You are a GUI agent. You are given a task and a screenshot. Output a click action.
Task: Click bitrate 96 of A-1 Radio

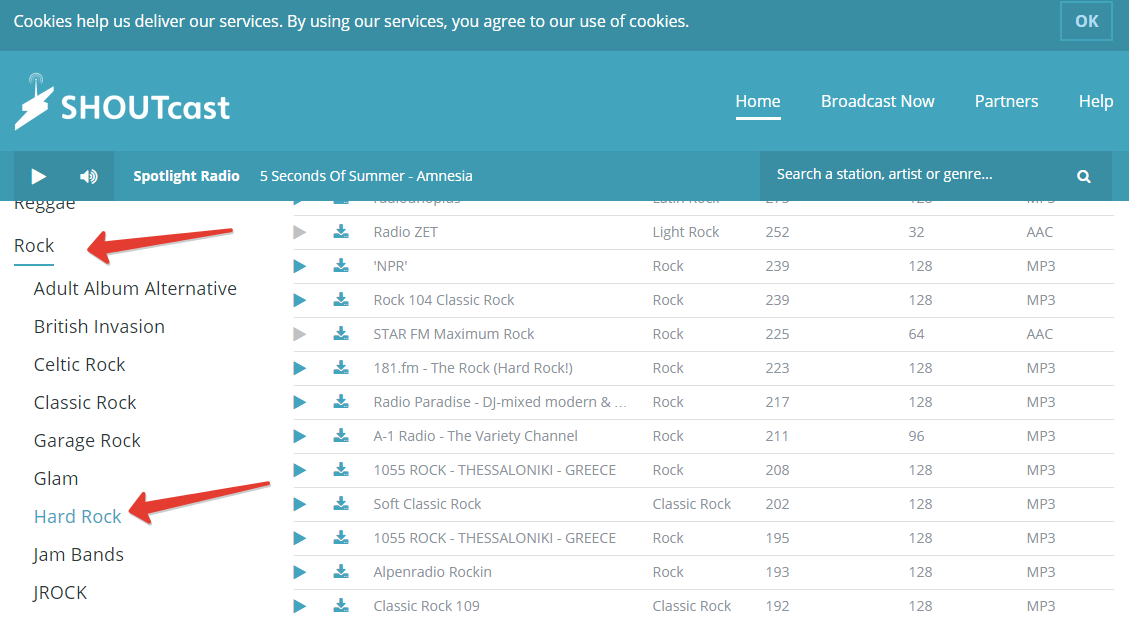pos(916,436)
